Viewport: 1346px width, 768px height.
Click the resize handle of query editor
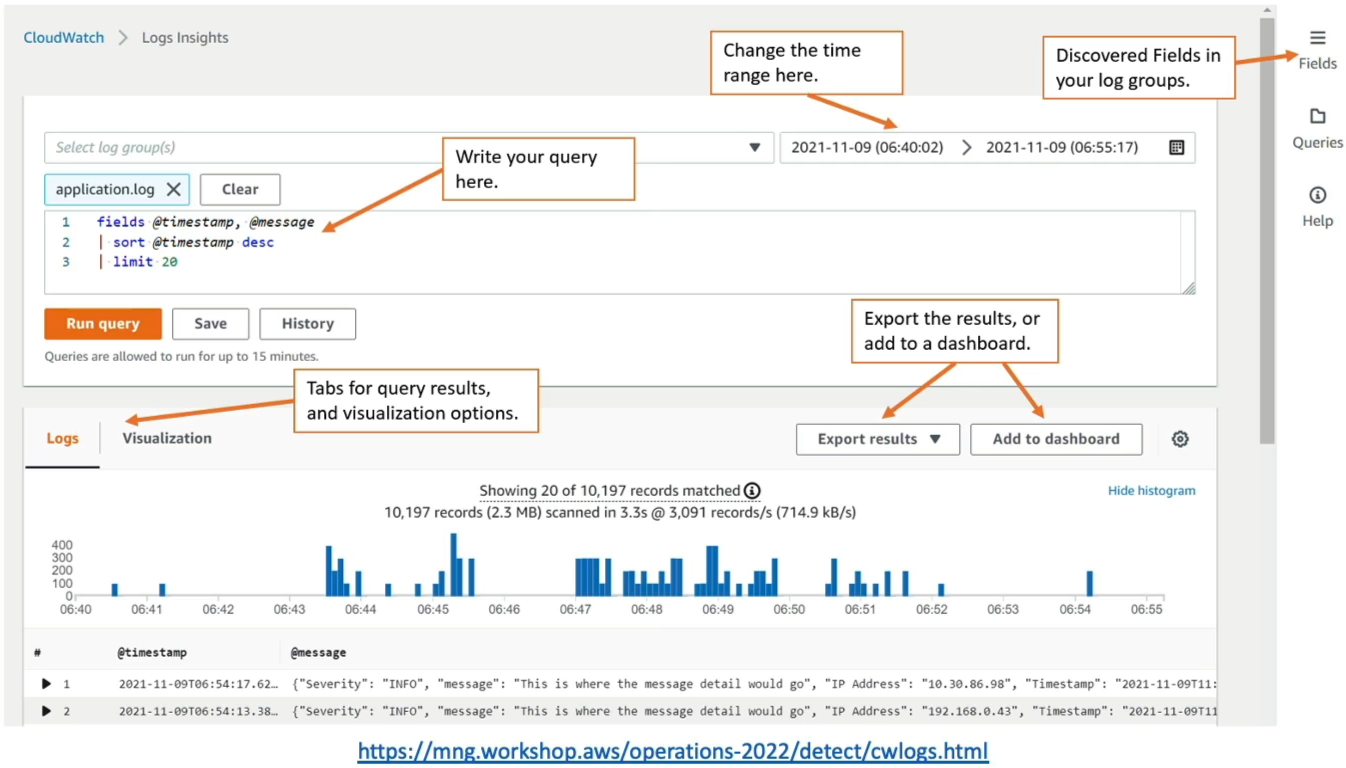(1188, 288)
